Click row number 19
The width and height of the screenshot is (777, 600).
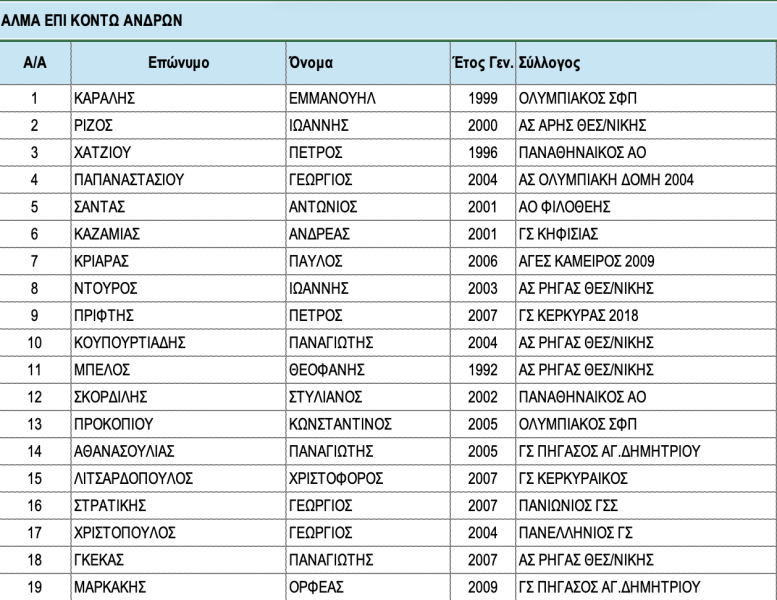click(x=34, y=587)
